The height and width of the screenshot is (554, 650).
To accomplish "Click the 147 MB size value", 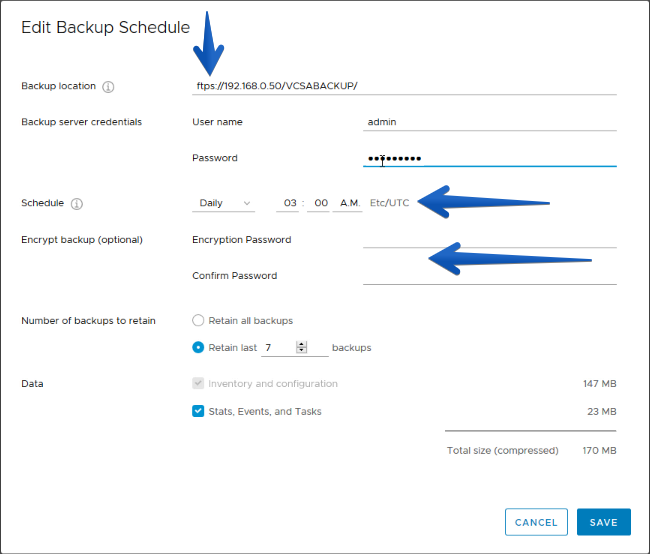I will pos(599,384).
